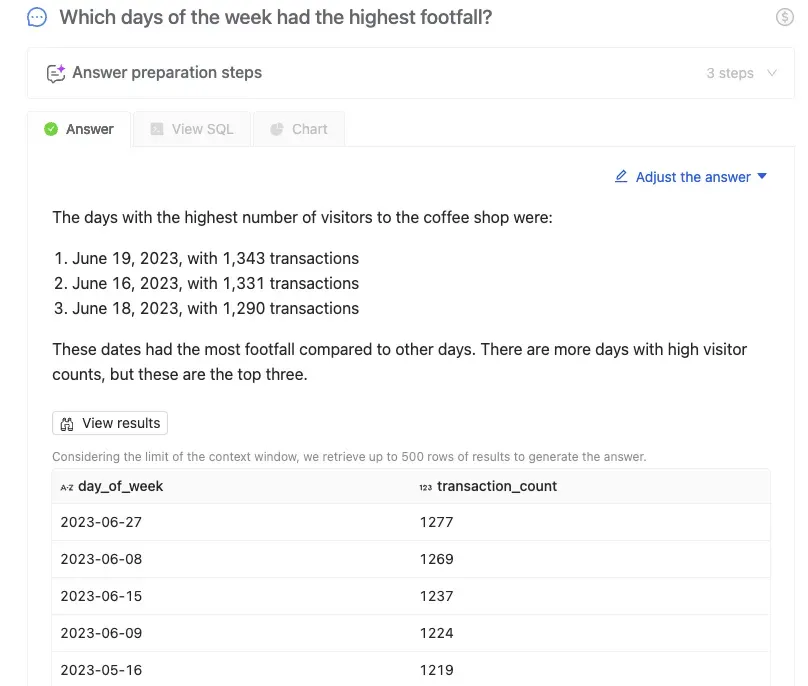The width and height of the screenshot is (808, 686).
Task: Click the transaction_count column header
Action: coord(497,486)
